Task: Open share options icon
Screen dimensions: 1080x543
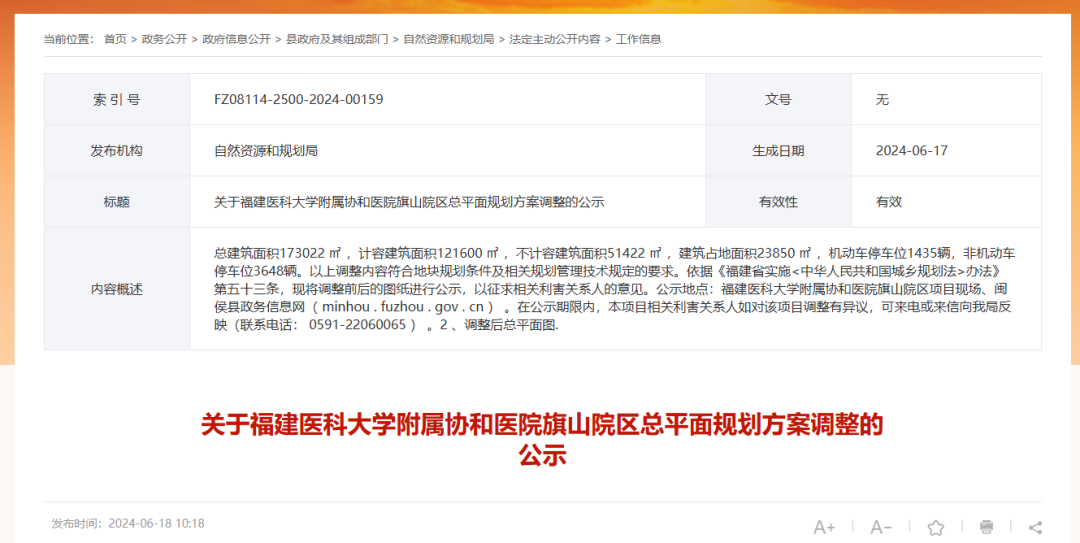Action: click(1035, 528)
